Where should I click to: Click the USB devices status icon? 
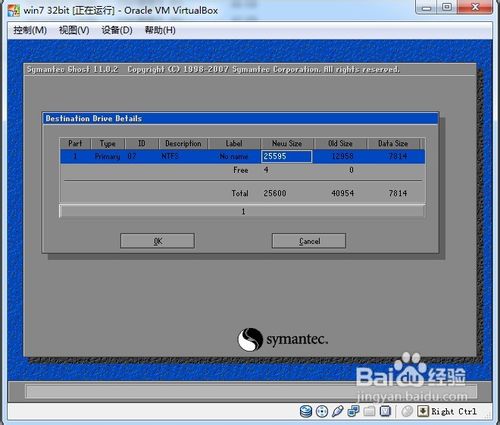click(337, 411)
